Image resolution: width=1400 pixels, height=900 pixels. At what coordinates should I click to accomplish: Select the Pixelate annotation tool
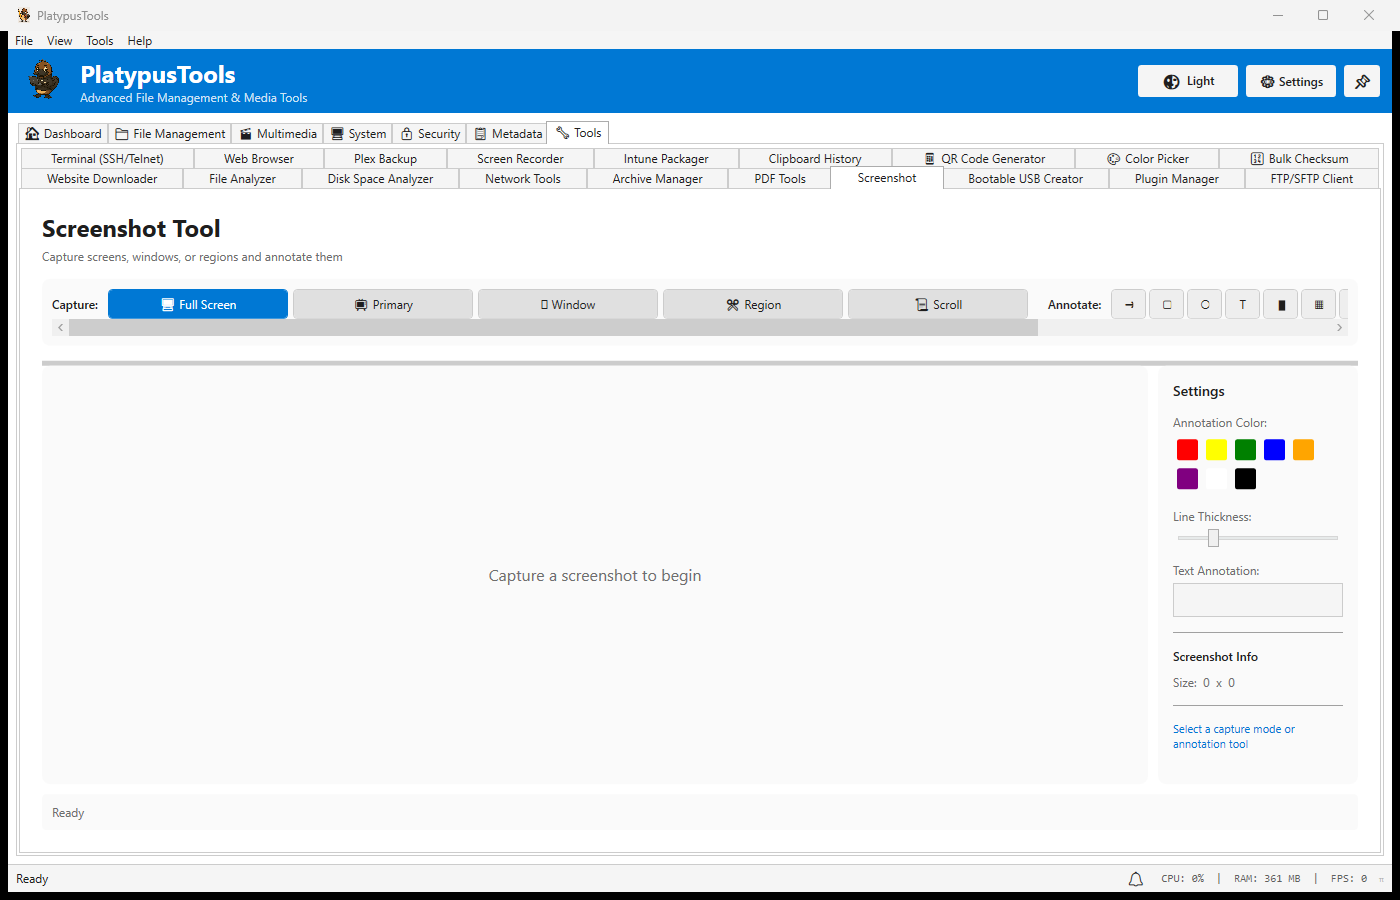[1318, 304]
